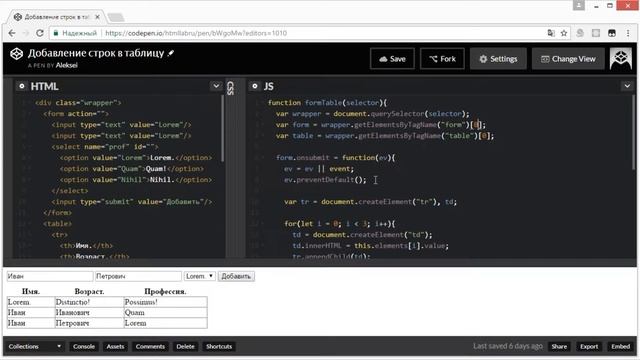Open the Assets panel
Viewport: 640px width, 360px height.
pos(115,347)
